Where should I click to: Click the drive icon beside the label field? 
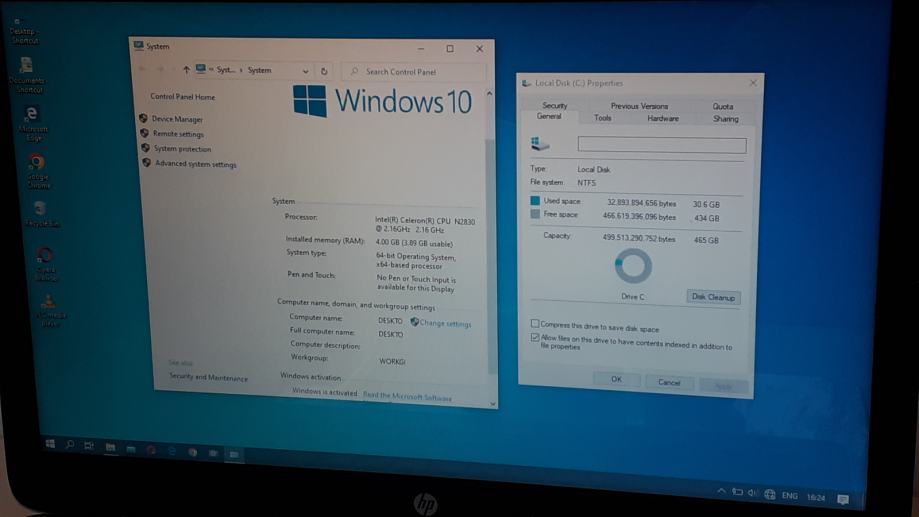pos(540,144)
